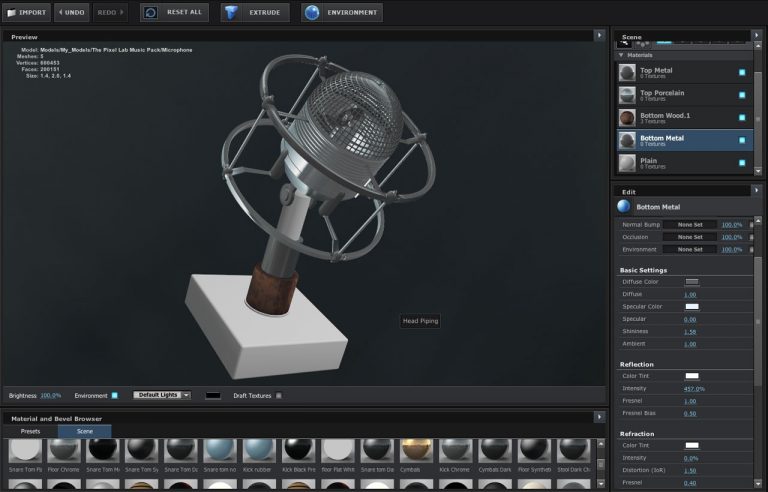Click the Reset All circular arrow icon

151,12
